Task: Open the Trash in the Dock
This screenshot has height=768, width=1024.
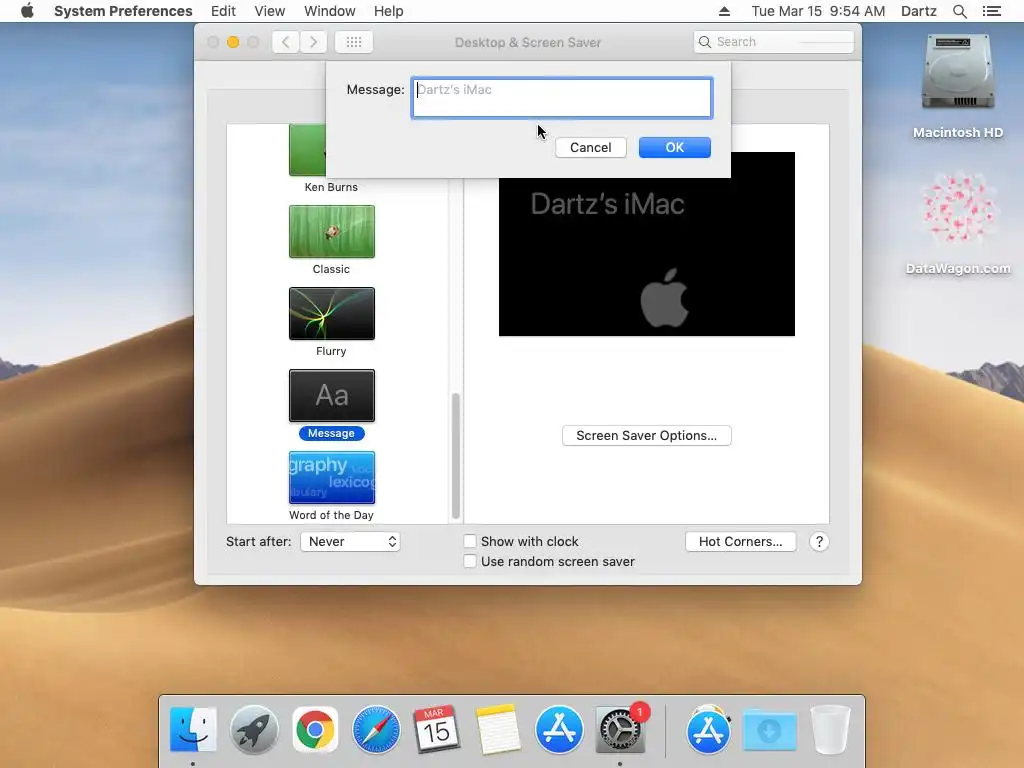Action: [x=831, y=729]
